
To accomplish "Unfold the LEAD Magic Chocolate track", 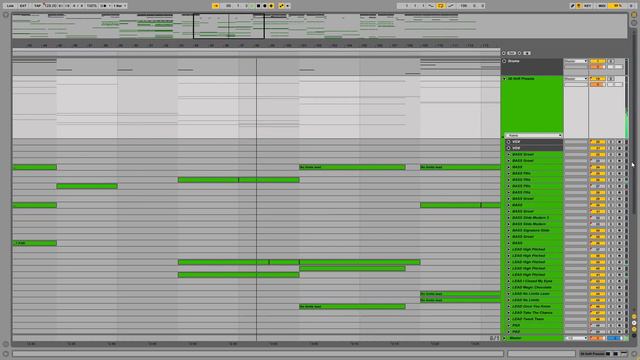I will 509,287.
